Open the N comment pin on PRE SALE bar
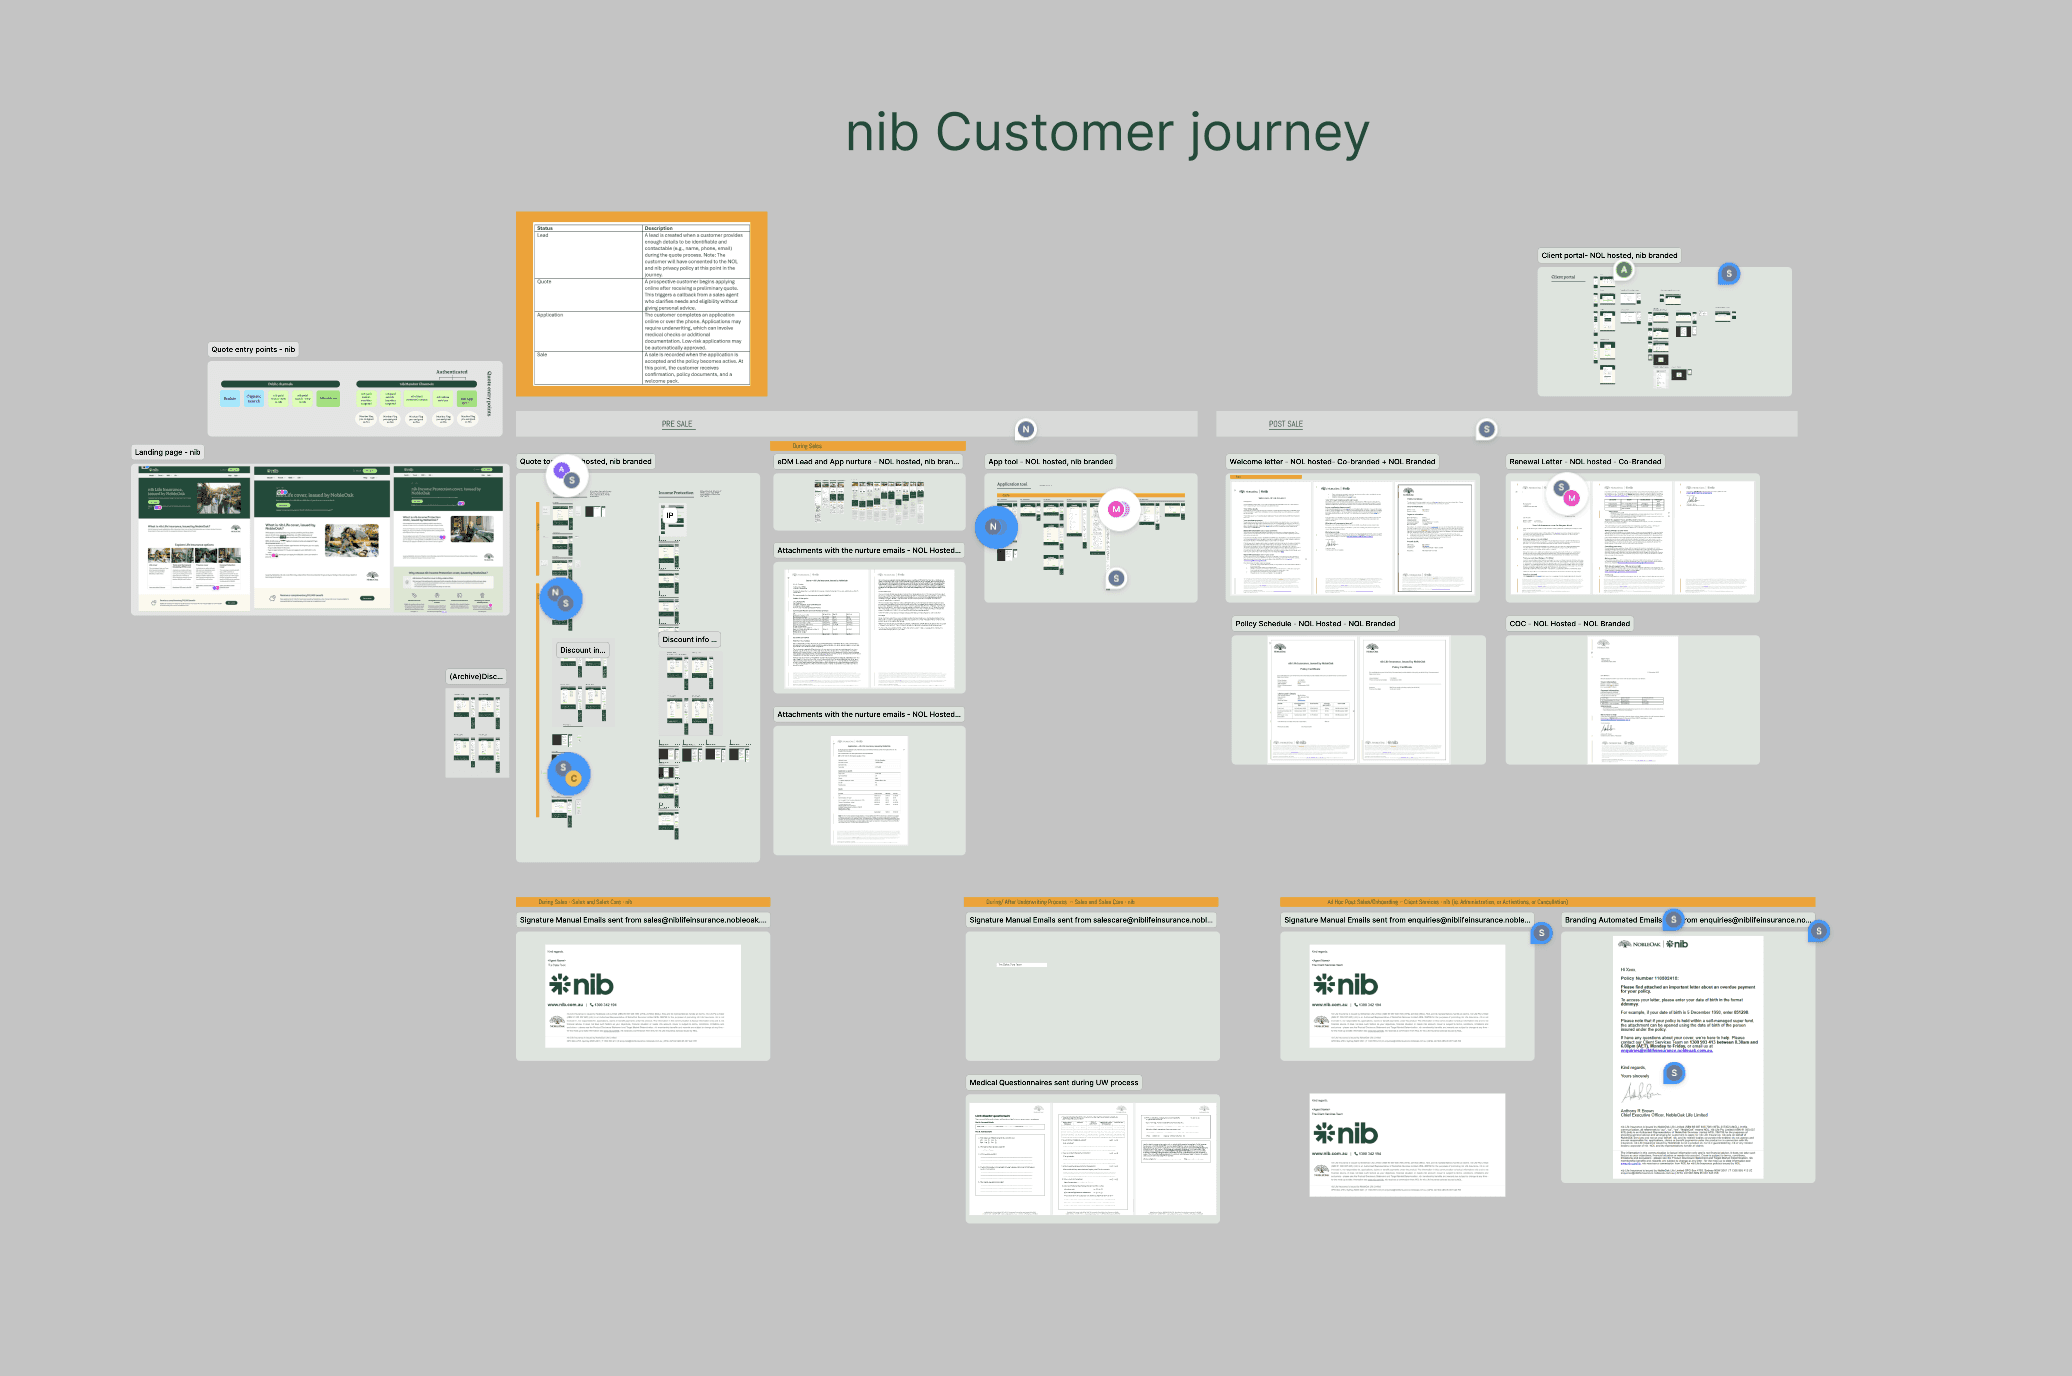The image size is (2072, 1376). point(1025,429)
